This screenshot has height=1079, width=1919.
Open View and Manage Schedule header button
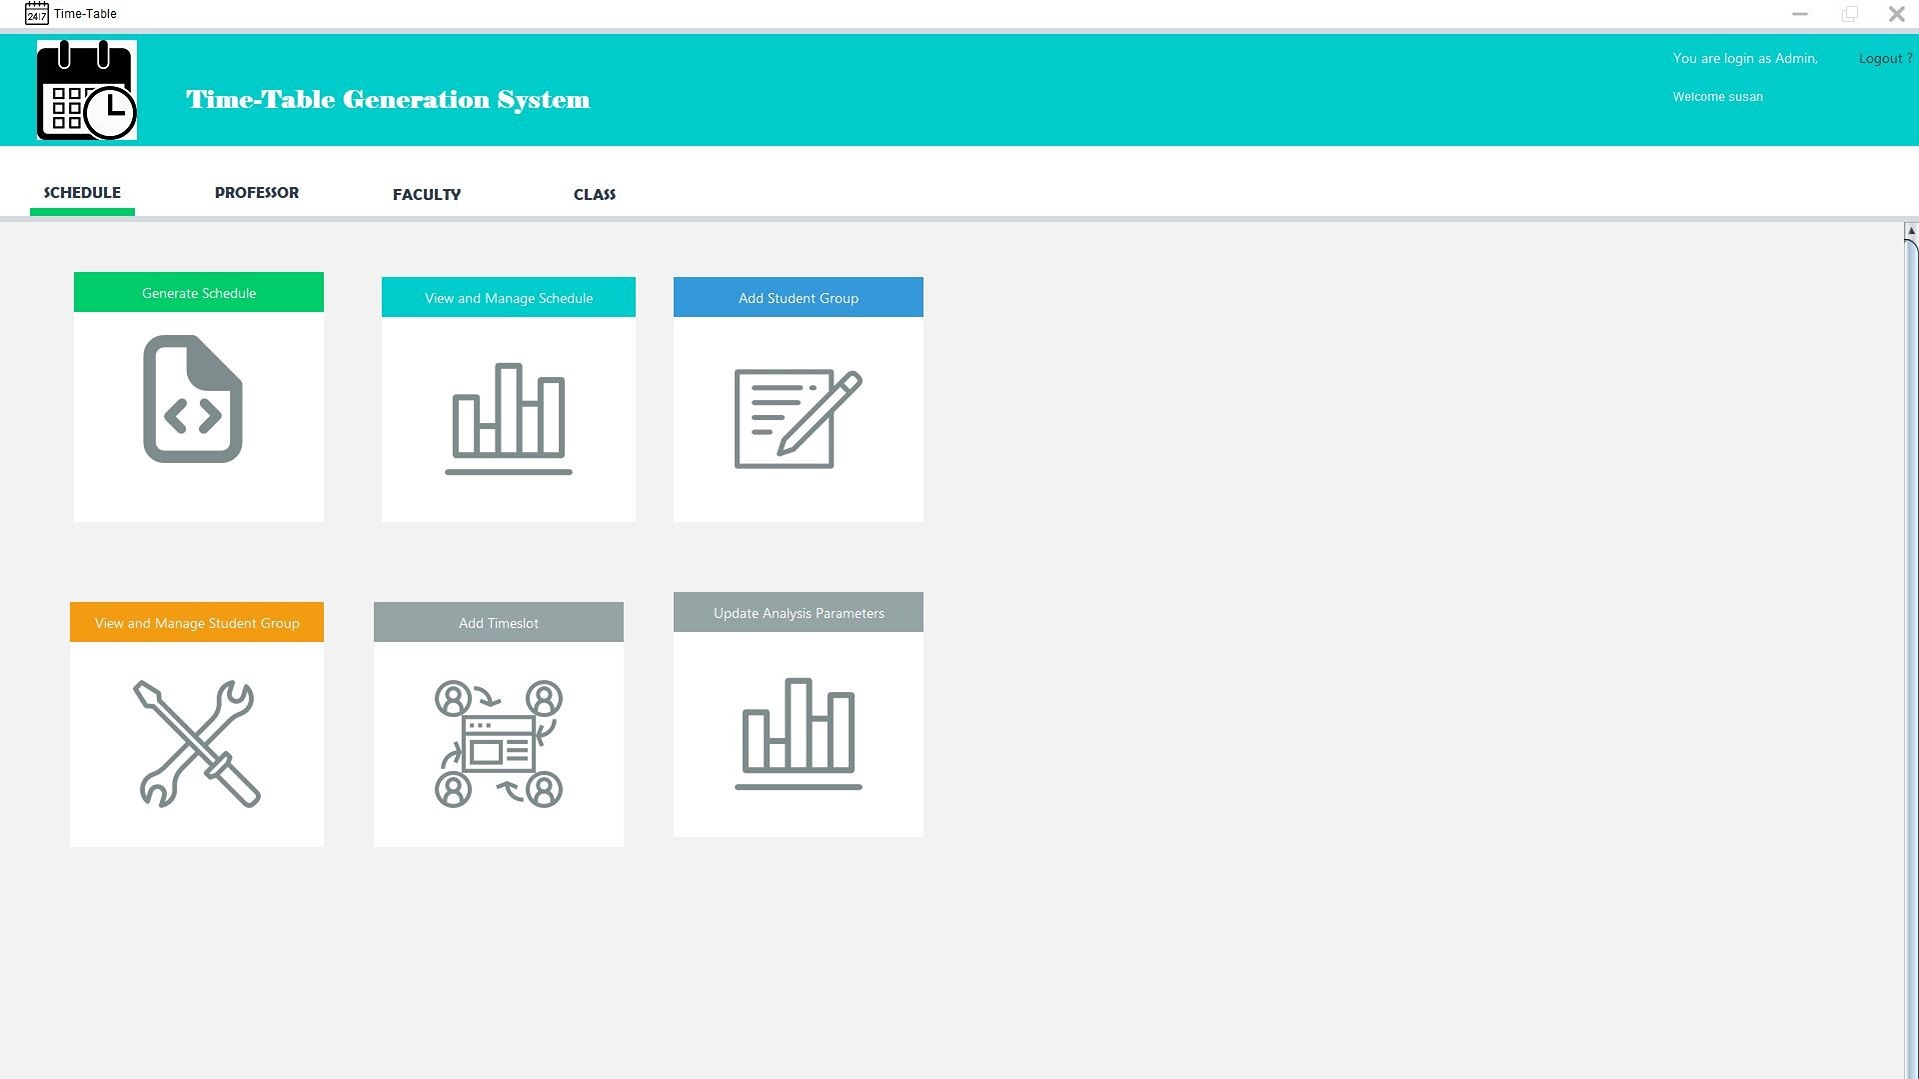coord(508,298)
